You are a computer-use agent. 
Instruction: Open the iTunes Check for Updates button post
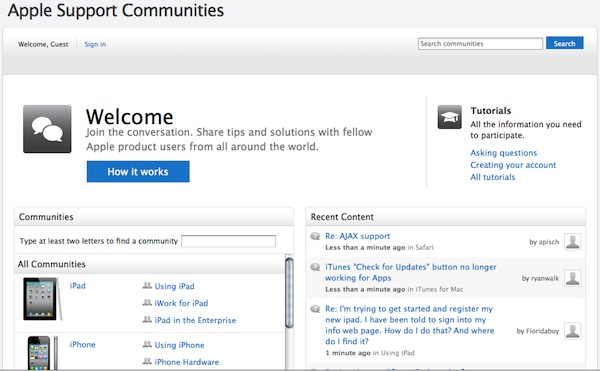coord(411,272)
